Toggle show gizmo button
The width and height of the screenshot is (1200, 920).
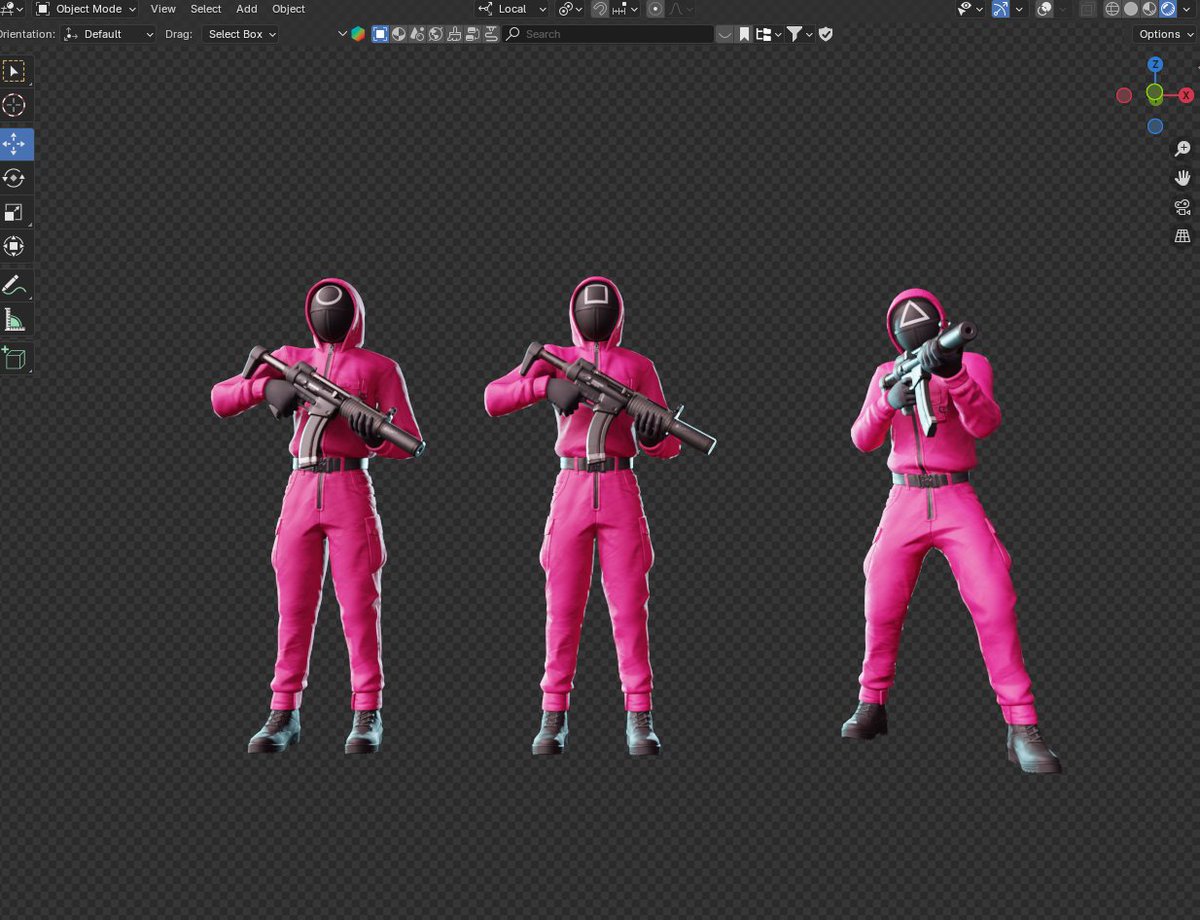click(1001, 9)
